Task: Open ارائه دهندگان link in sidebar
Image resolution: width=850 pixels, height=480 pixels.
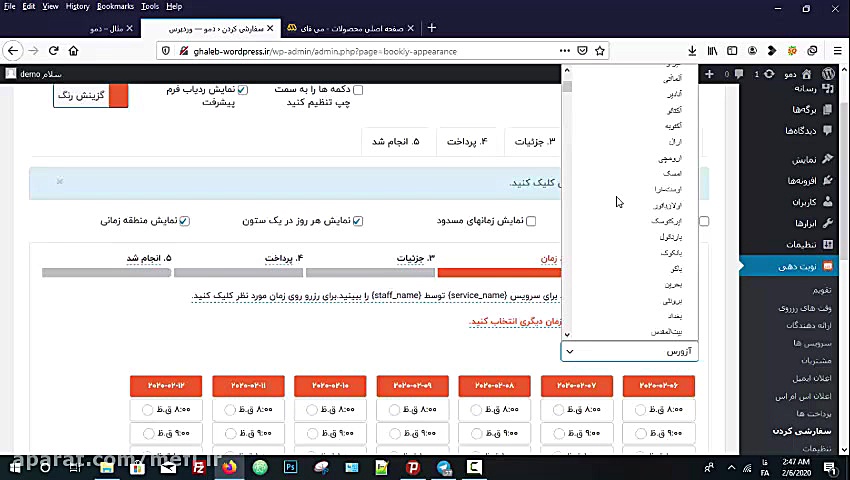Action: [x=809, y=325]
